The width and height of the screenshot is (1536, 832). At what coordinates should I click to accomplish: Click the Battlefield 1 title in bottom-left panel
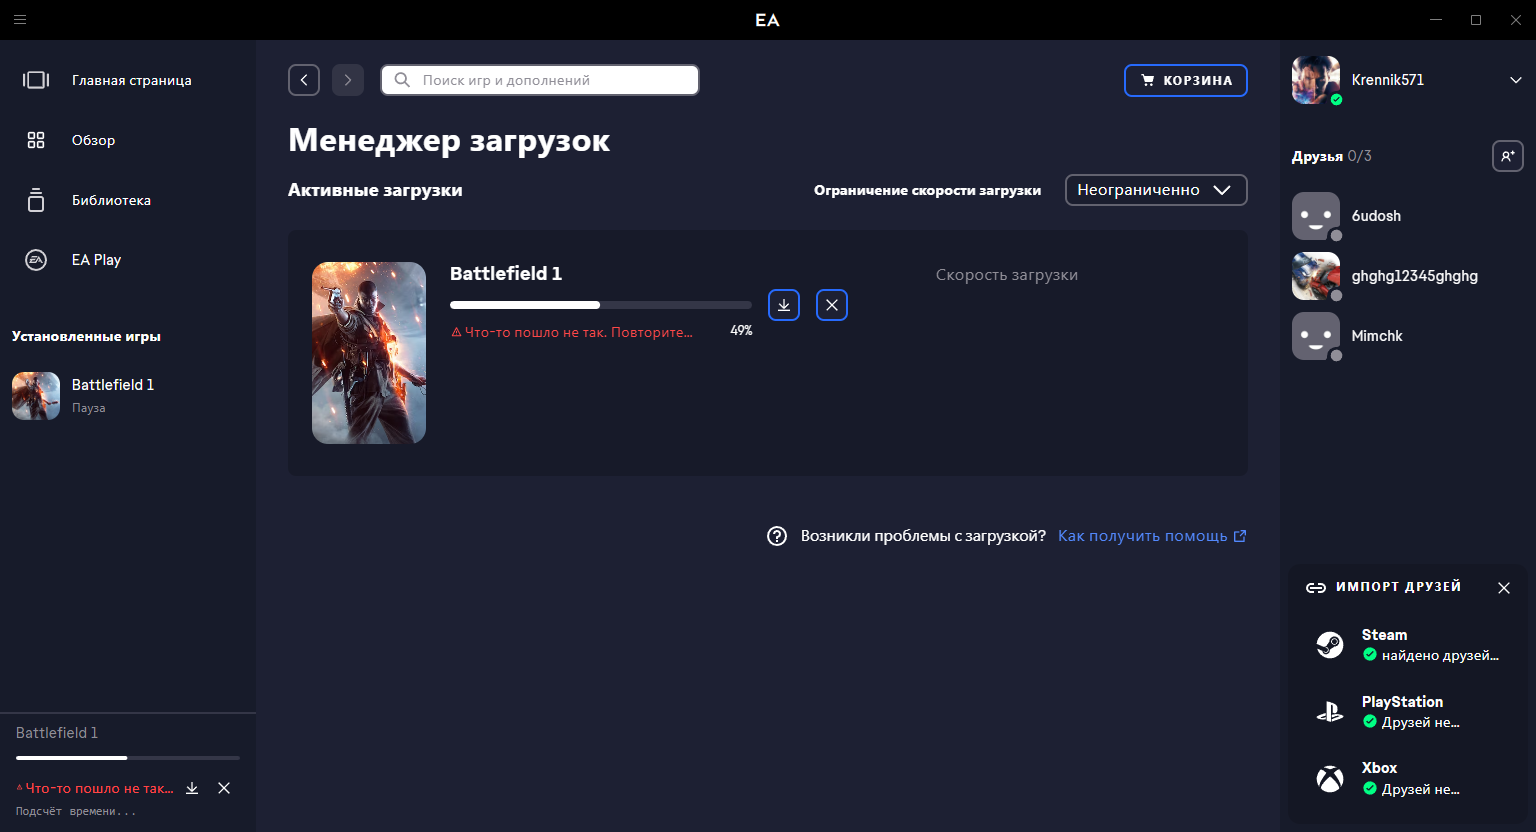[57, 733]
